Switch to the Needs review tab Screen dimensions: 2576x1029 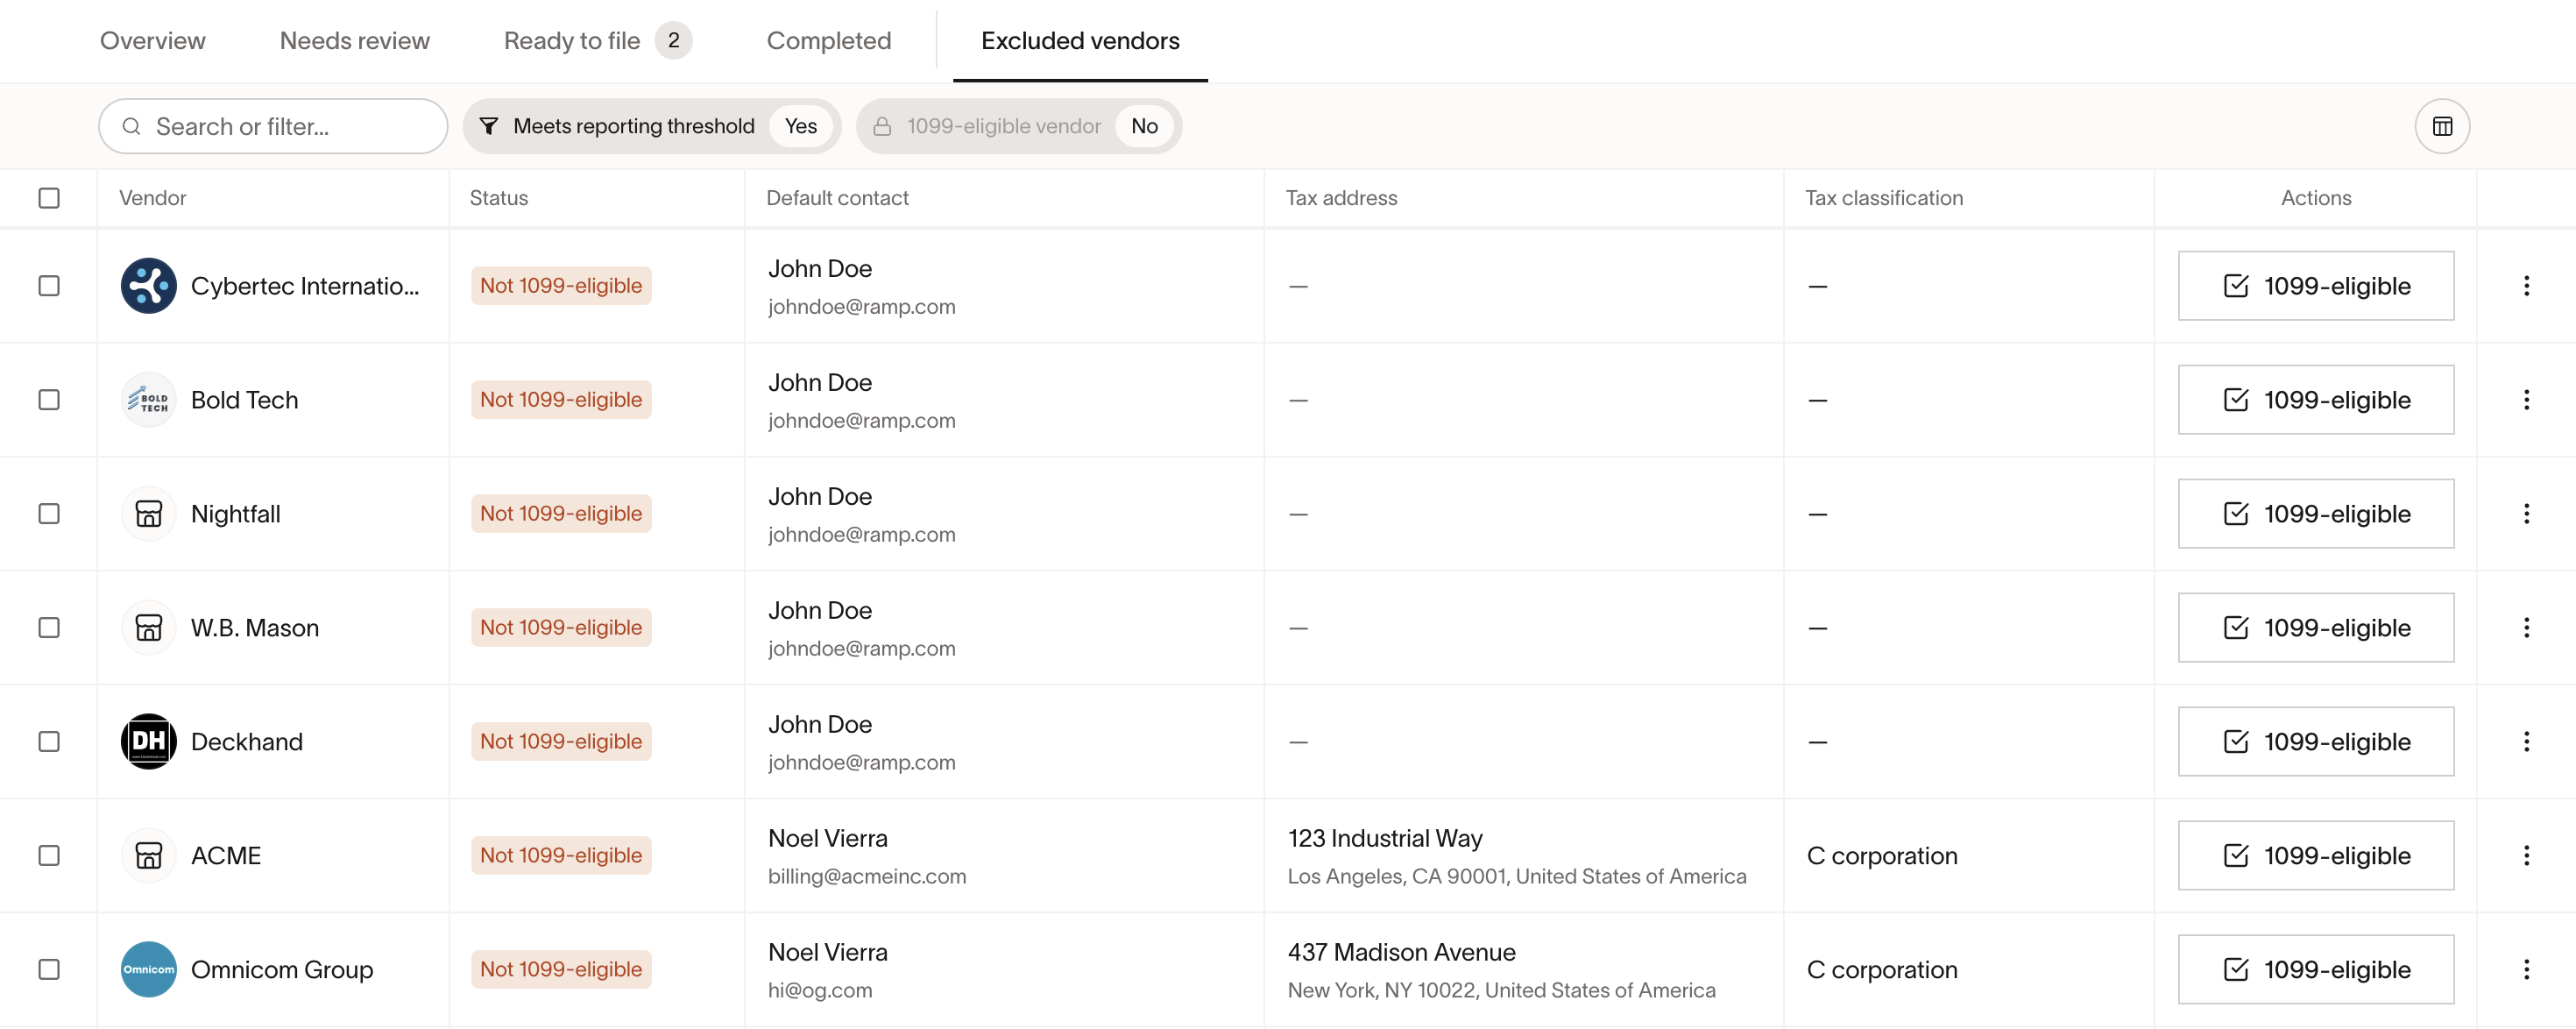(354, 41)
